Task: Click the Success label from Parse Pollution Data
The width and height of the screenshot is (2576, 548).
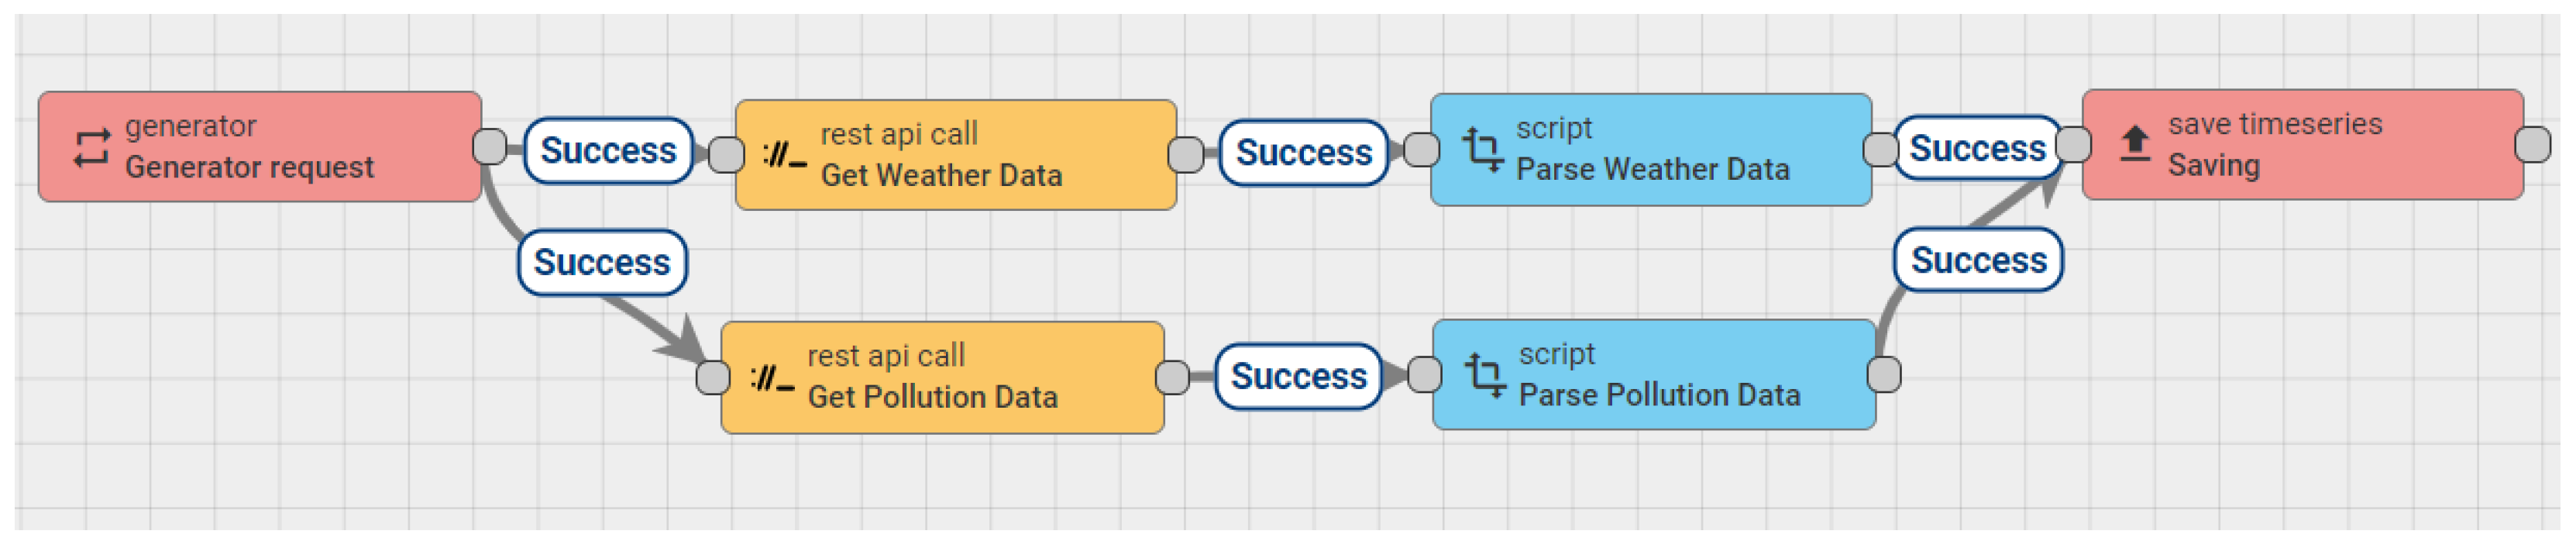Action: pos(1978,261)
